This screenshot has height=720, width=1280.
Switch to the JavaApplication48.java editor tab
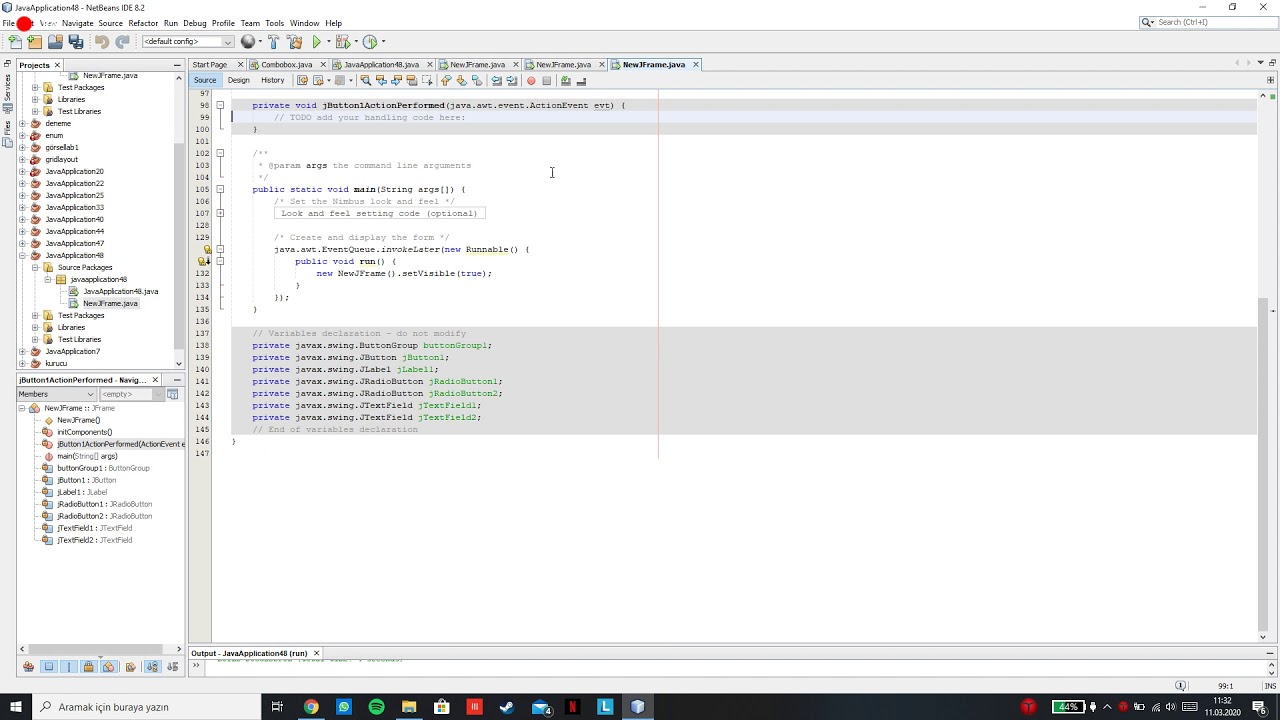pos(381,65)
